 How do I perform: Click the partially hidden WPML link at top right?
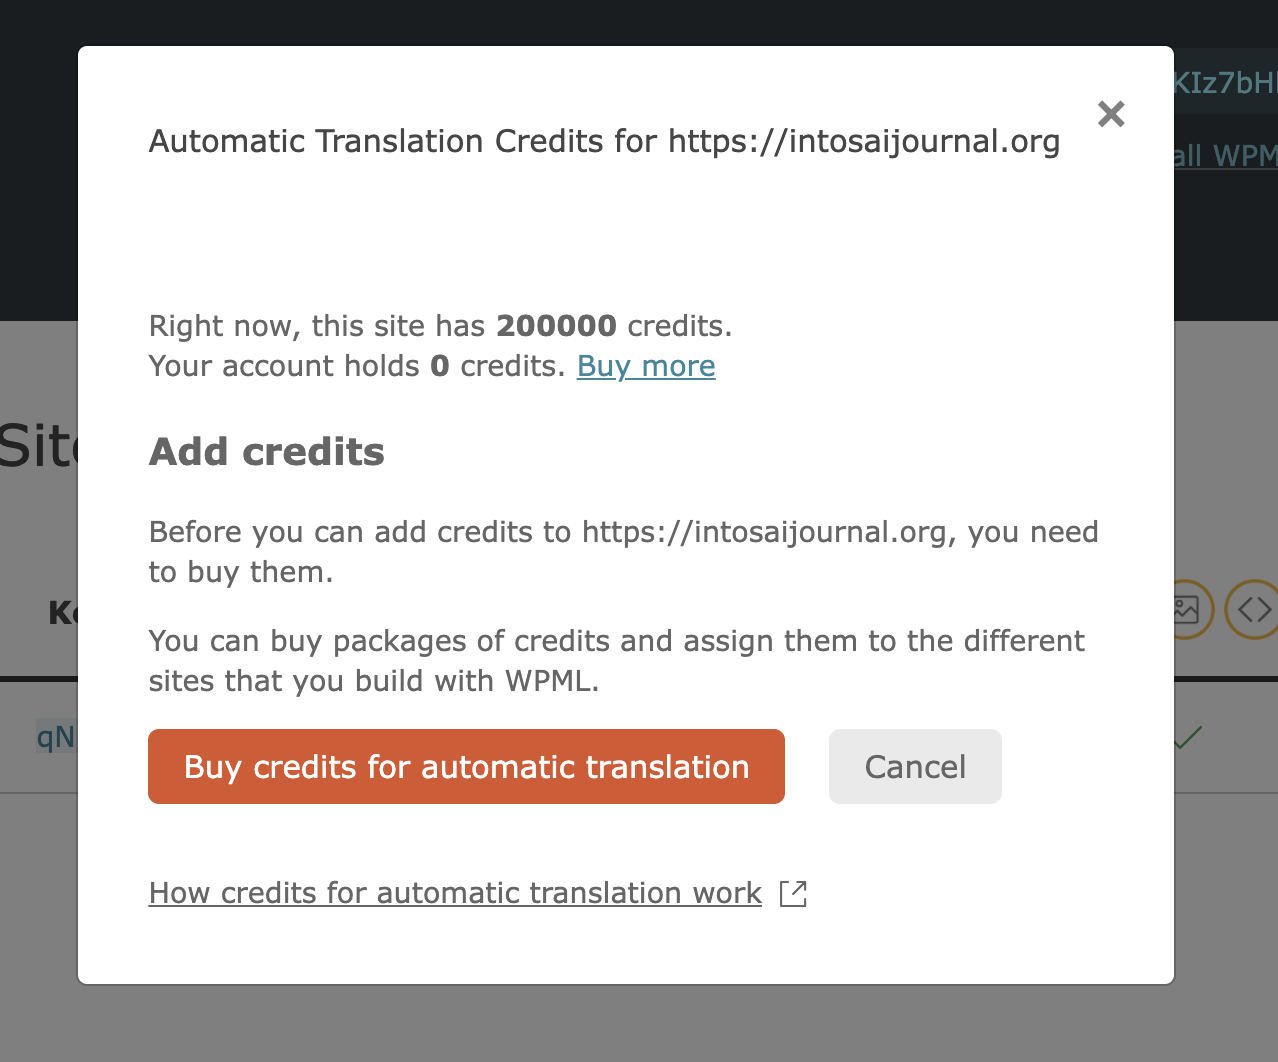pos(1226,156)
